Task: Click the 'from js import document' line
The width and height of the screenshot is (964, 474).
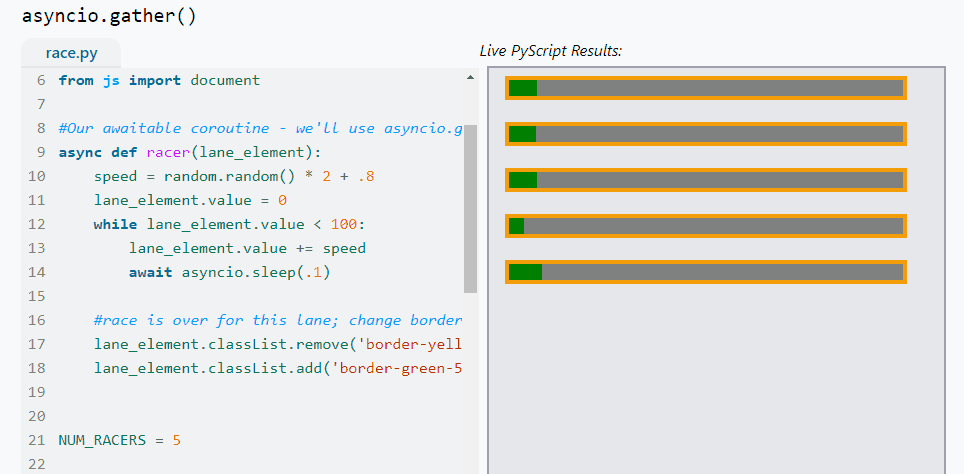Action: pyautogui.click(x=159, y=80)
